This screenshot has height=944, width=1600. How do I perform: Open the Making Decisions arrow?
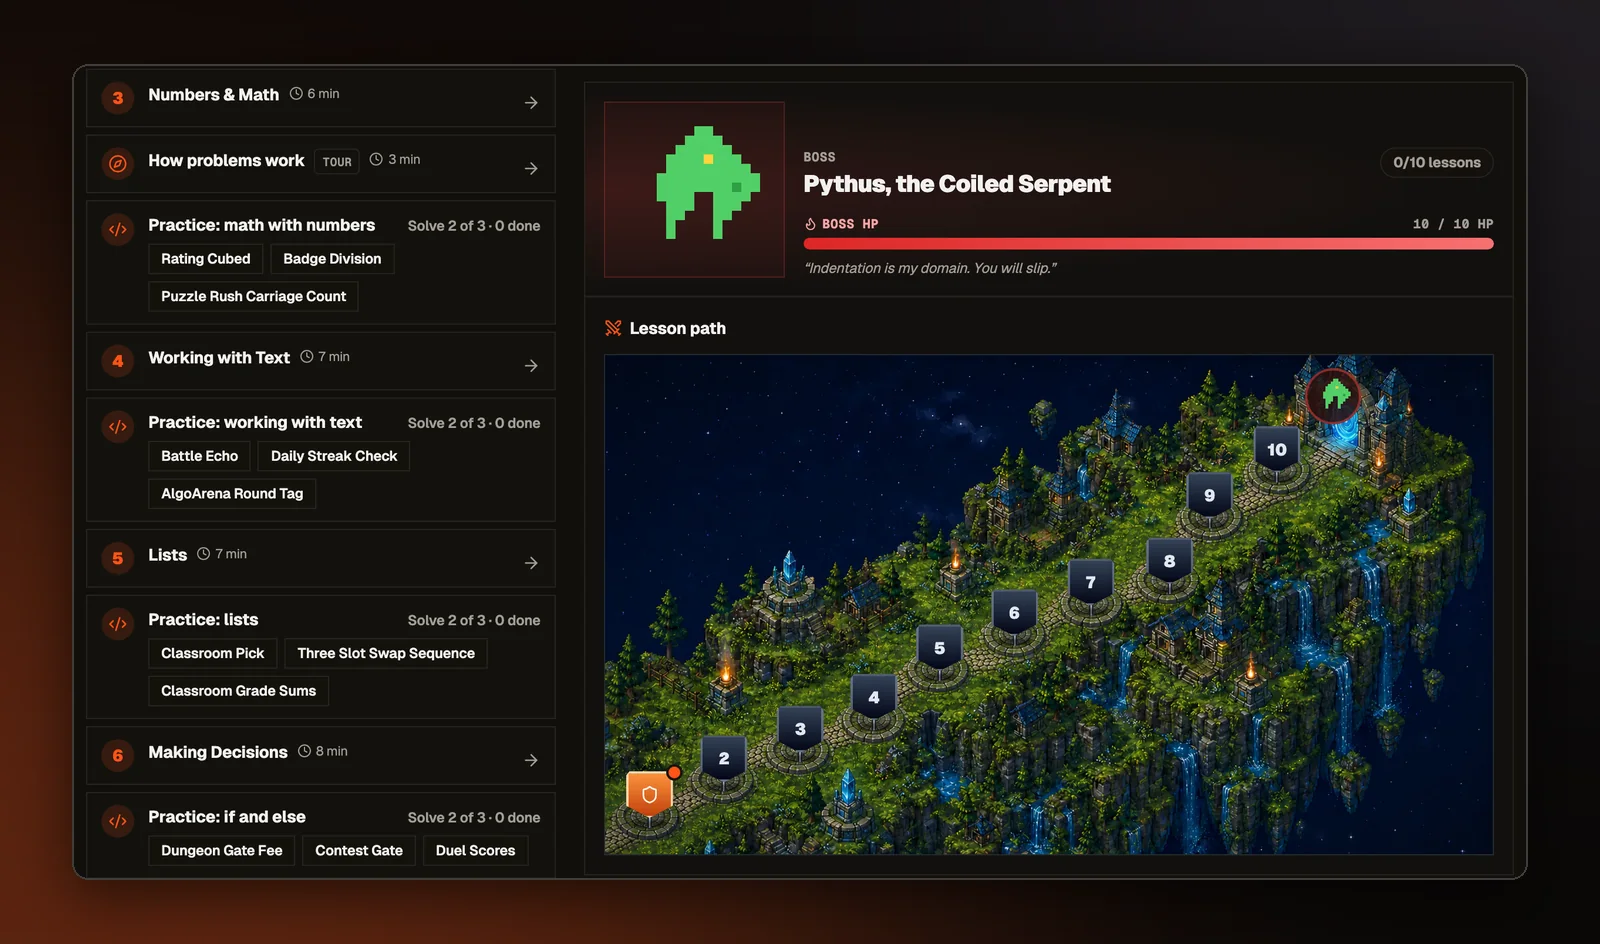coord(531,760)
